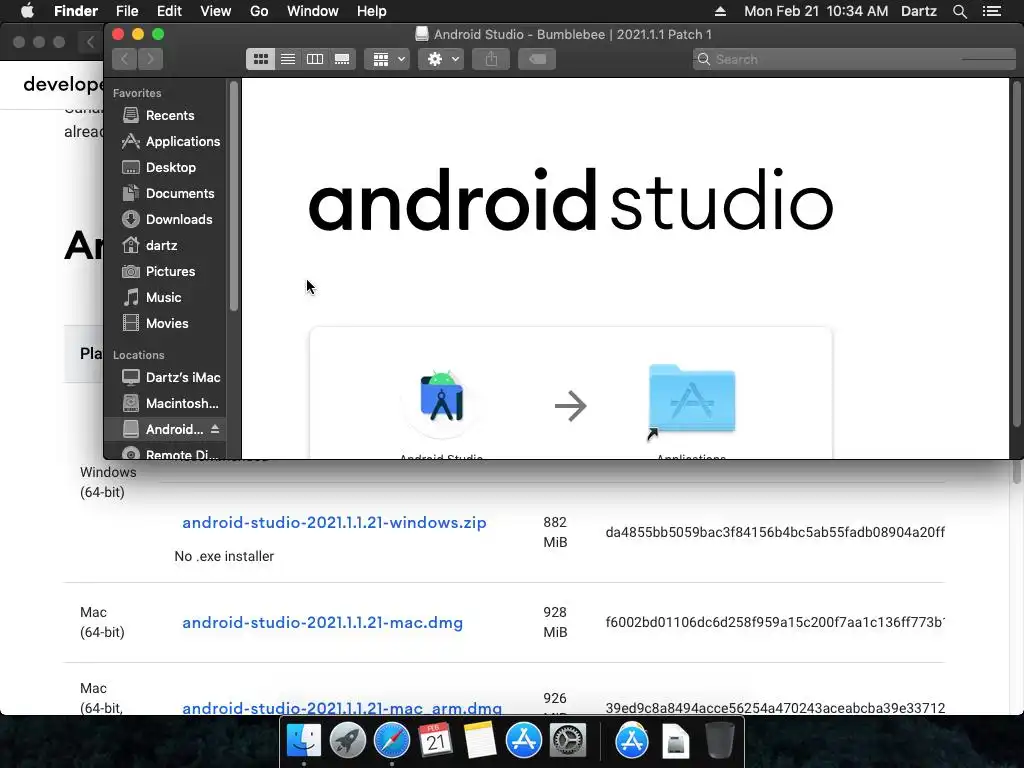1024x768 pixels.
Task: Click the Finder content area scrollbar
Action: coord(1016,255)
